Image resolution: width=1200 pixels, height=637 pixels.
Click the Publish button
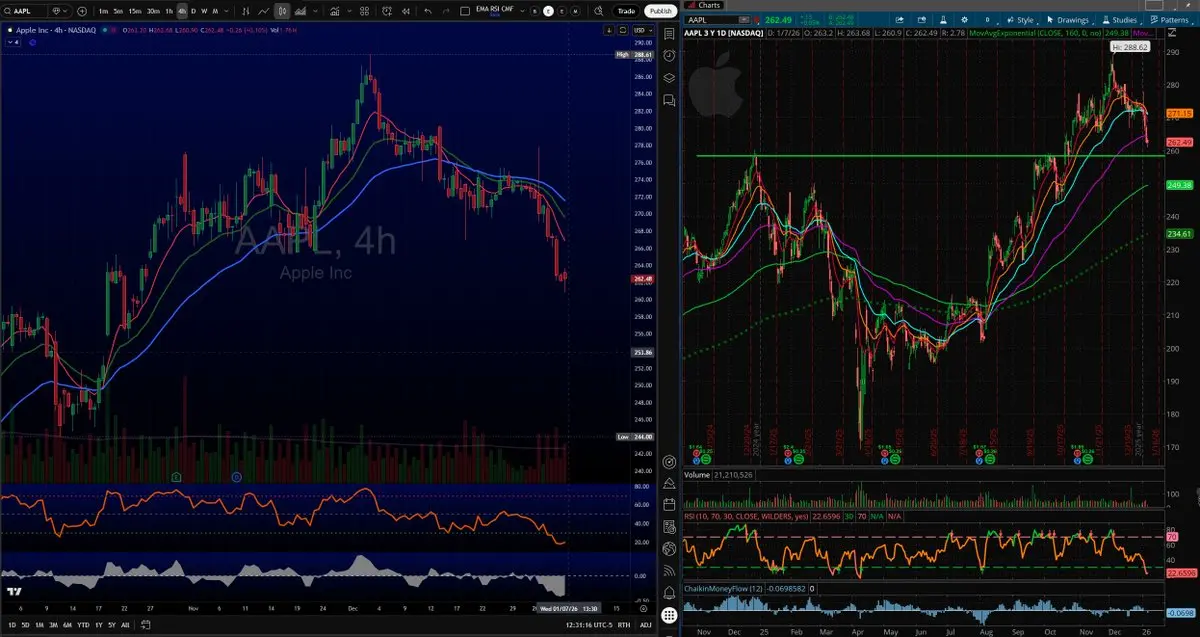(660, 11)
